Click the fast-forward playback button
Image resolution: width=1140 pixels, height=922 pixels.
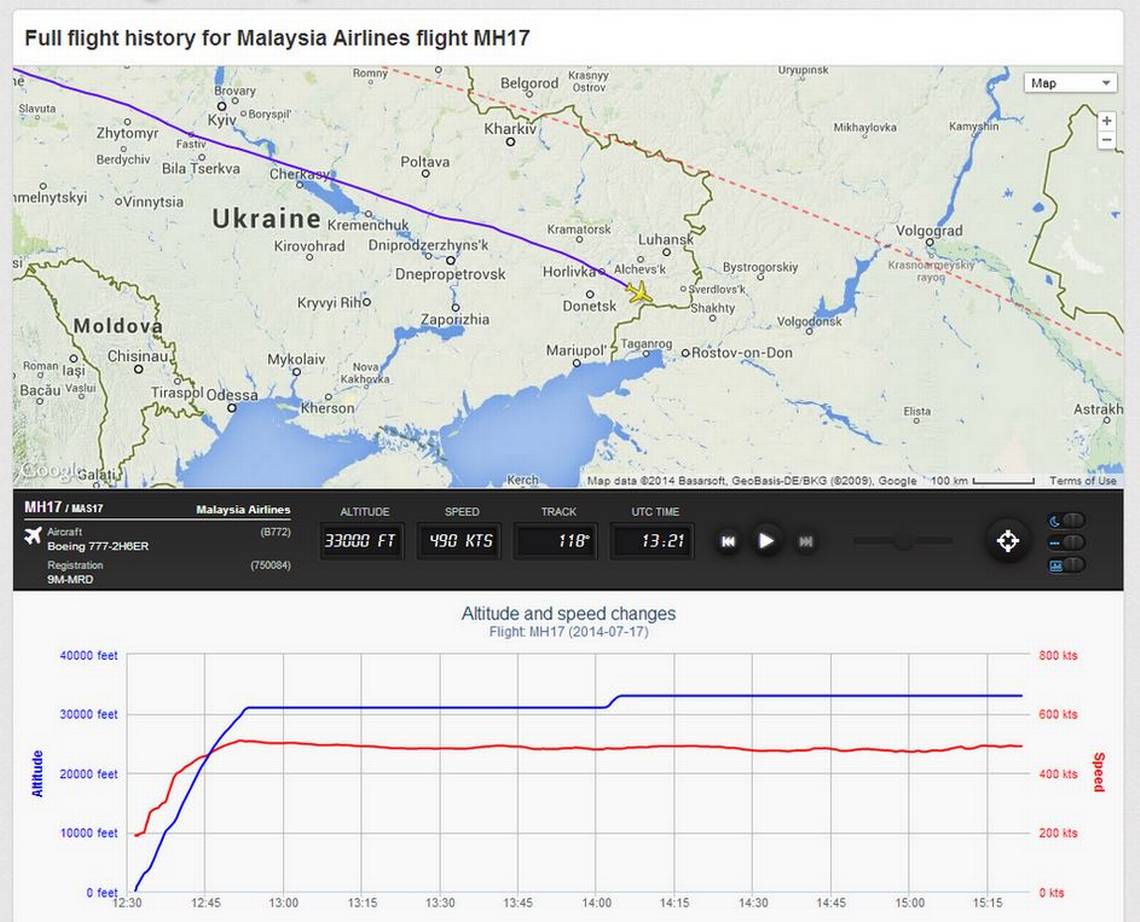[x=806, y=541]
